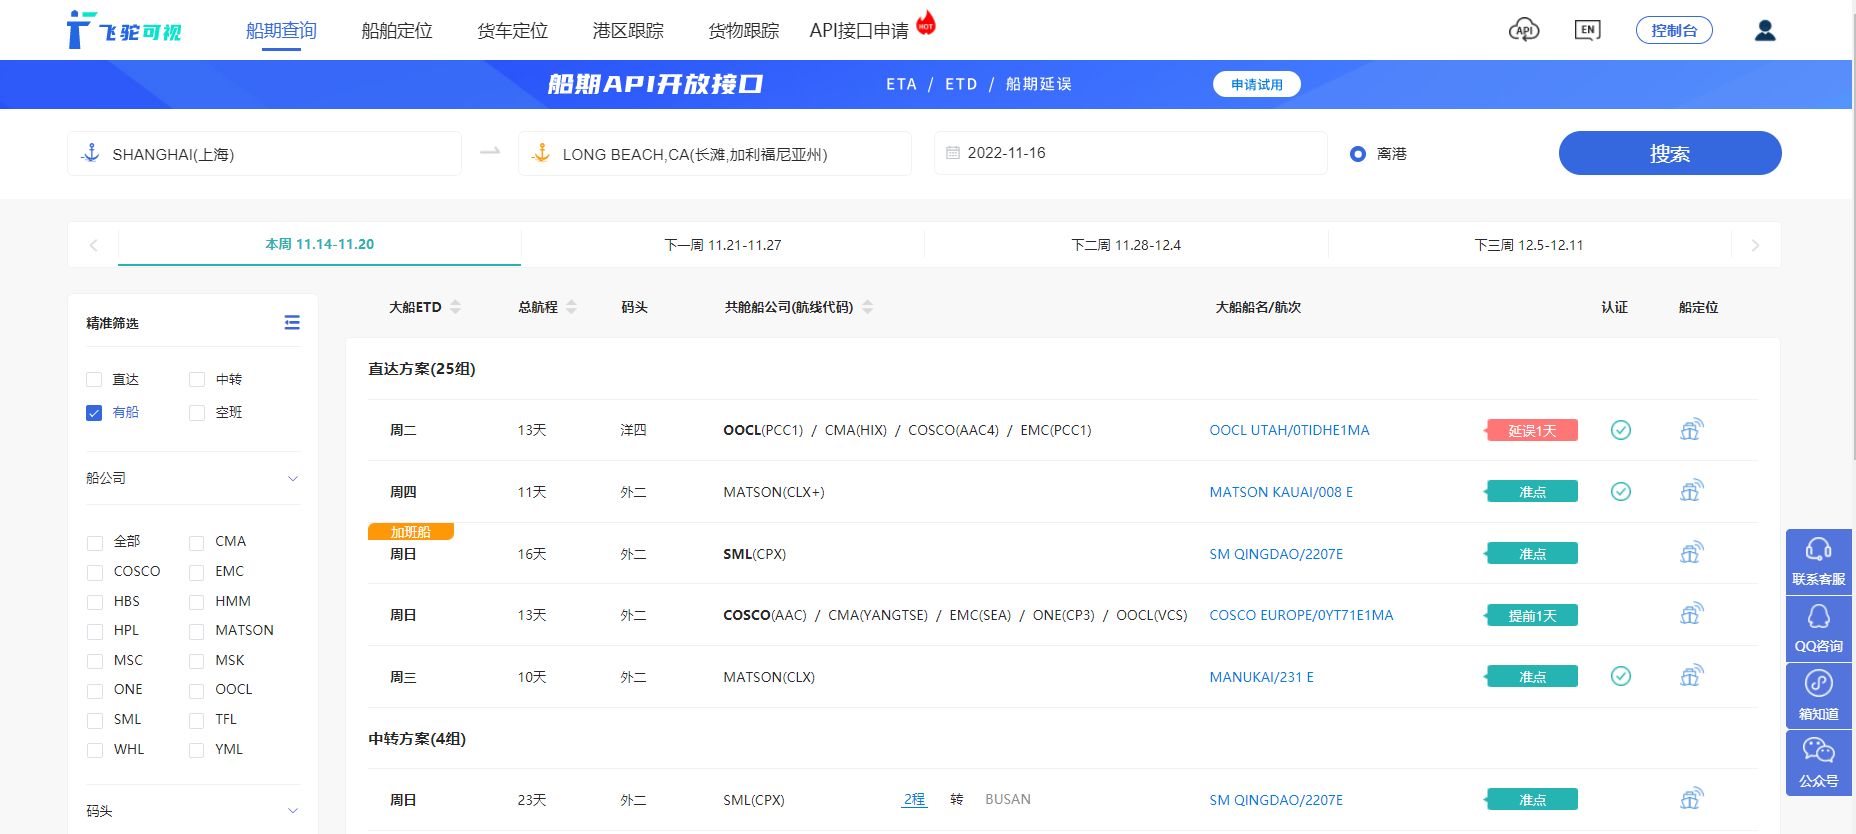The image size is (1856, 834).
Task: Switch to 下一周 11.21-11.27 tab
Action: 722,245
